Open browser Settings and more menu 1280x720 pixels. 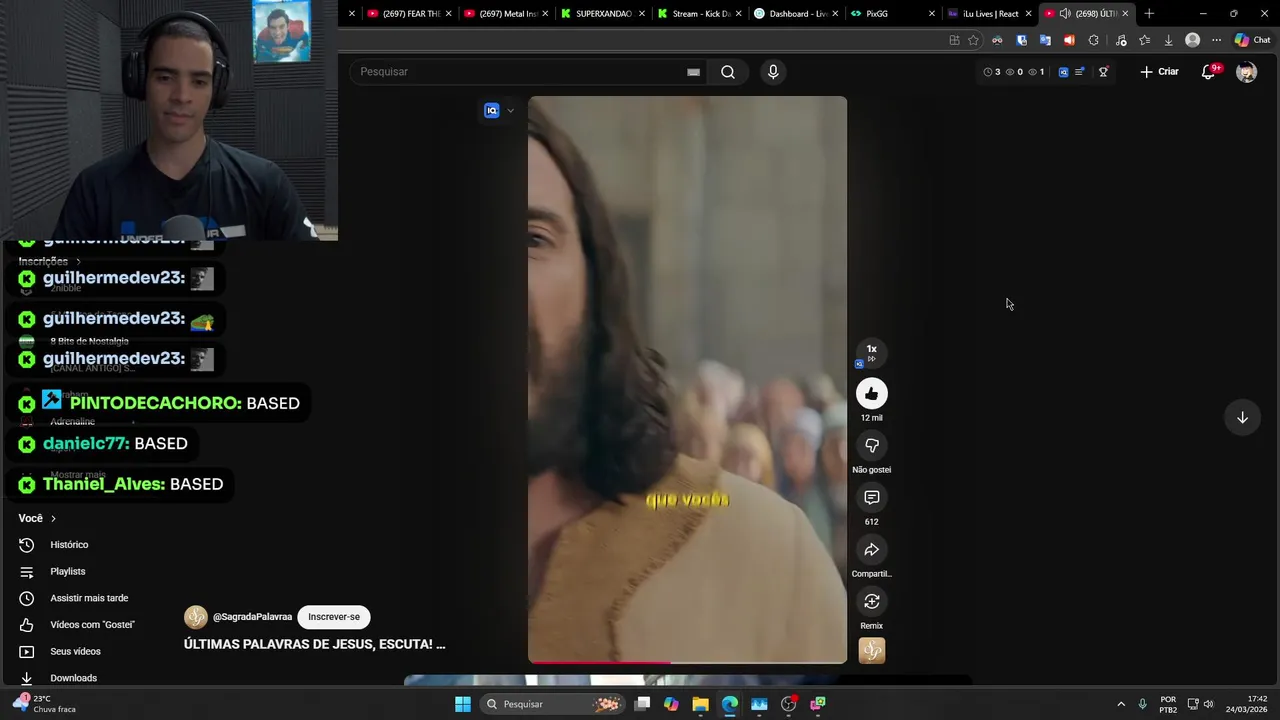click(1216, 41)
